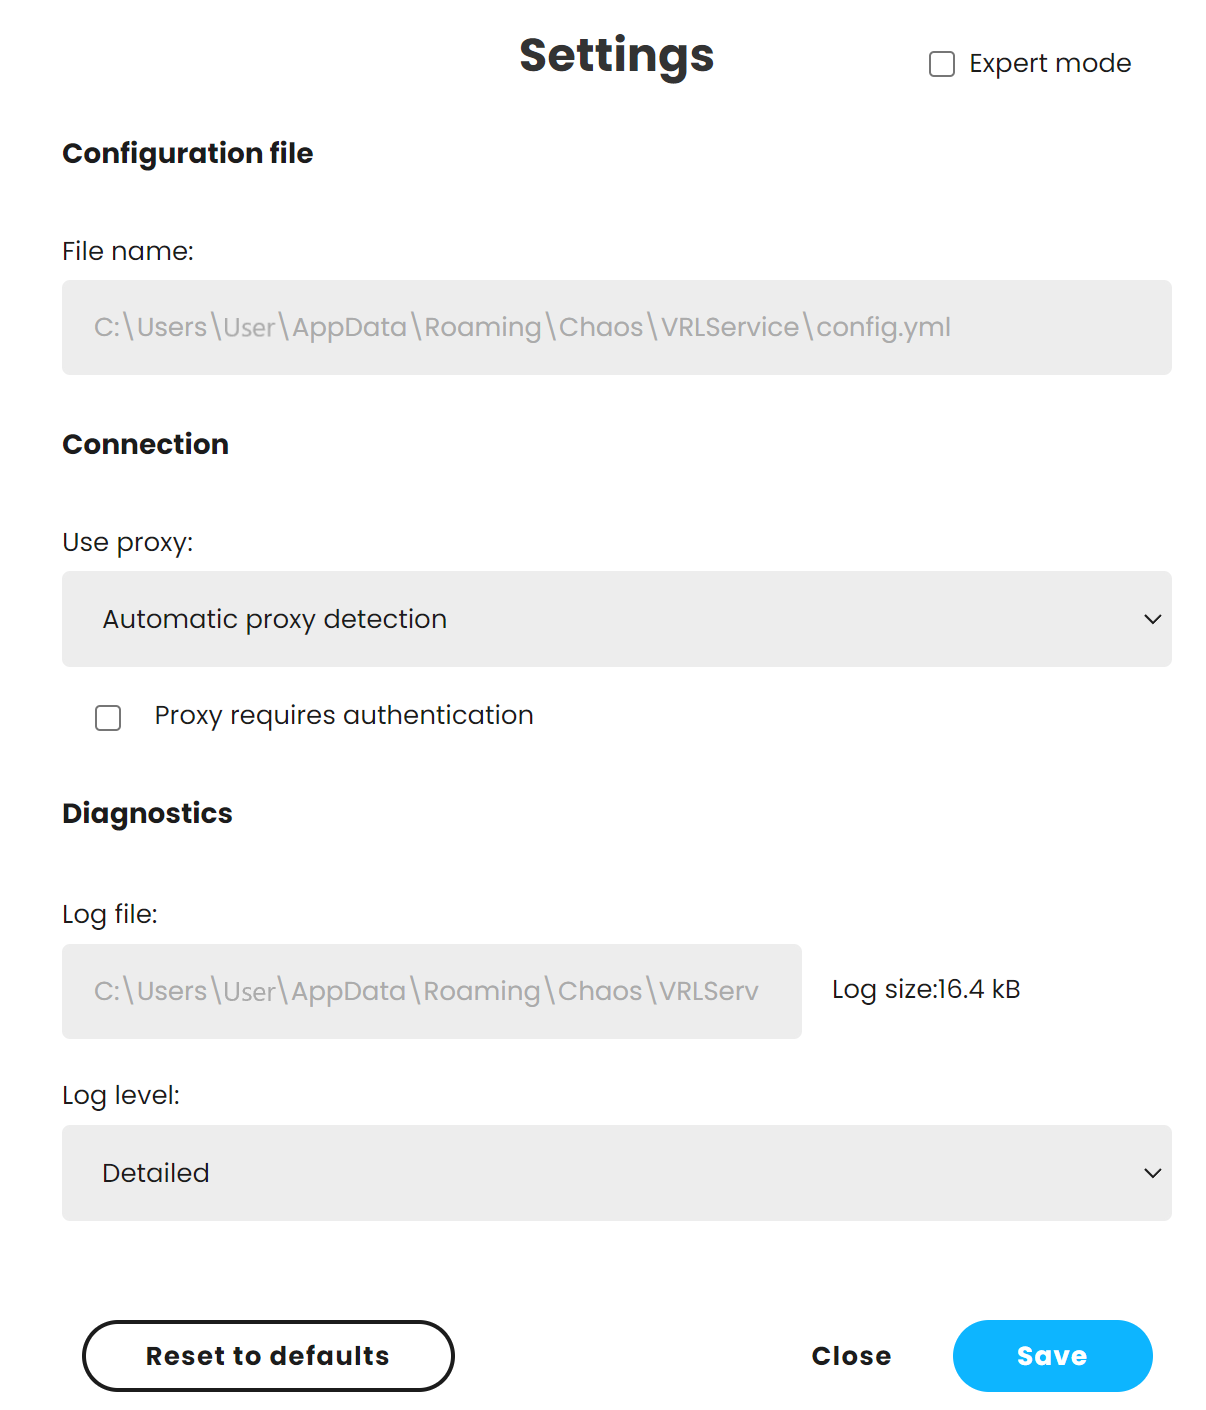Uncheck the Expert mode checkbox
The width and height of the screenshot is (1206, 1410).
pos(941,64)
